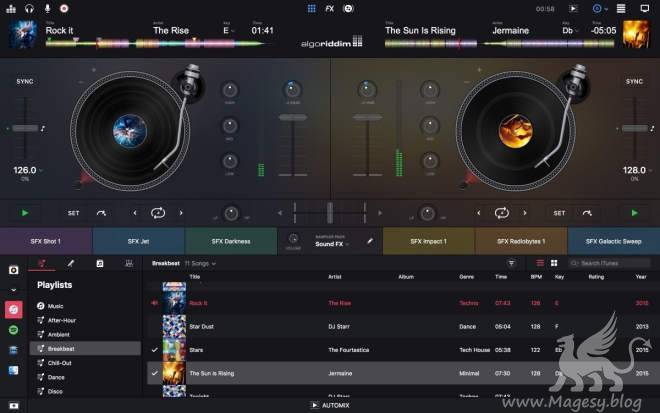Open right deck BPM 128.0 dropdown

point(637,170)
